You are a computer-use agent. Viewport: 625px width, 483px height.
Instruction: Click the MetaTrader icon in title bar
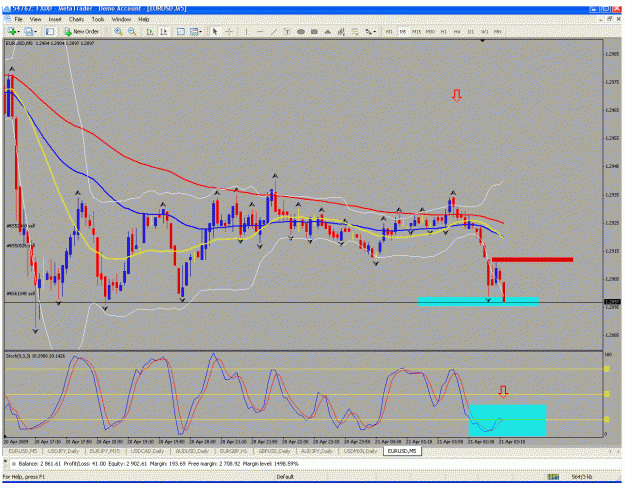(7, 8)
